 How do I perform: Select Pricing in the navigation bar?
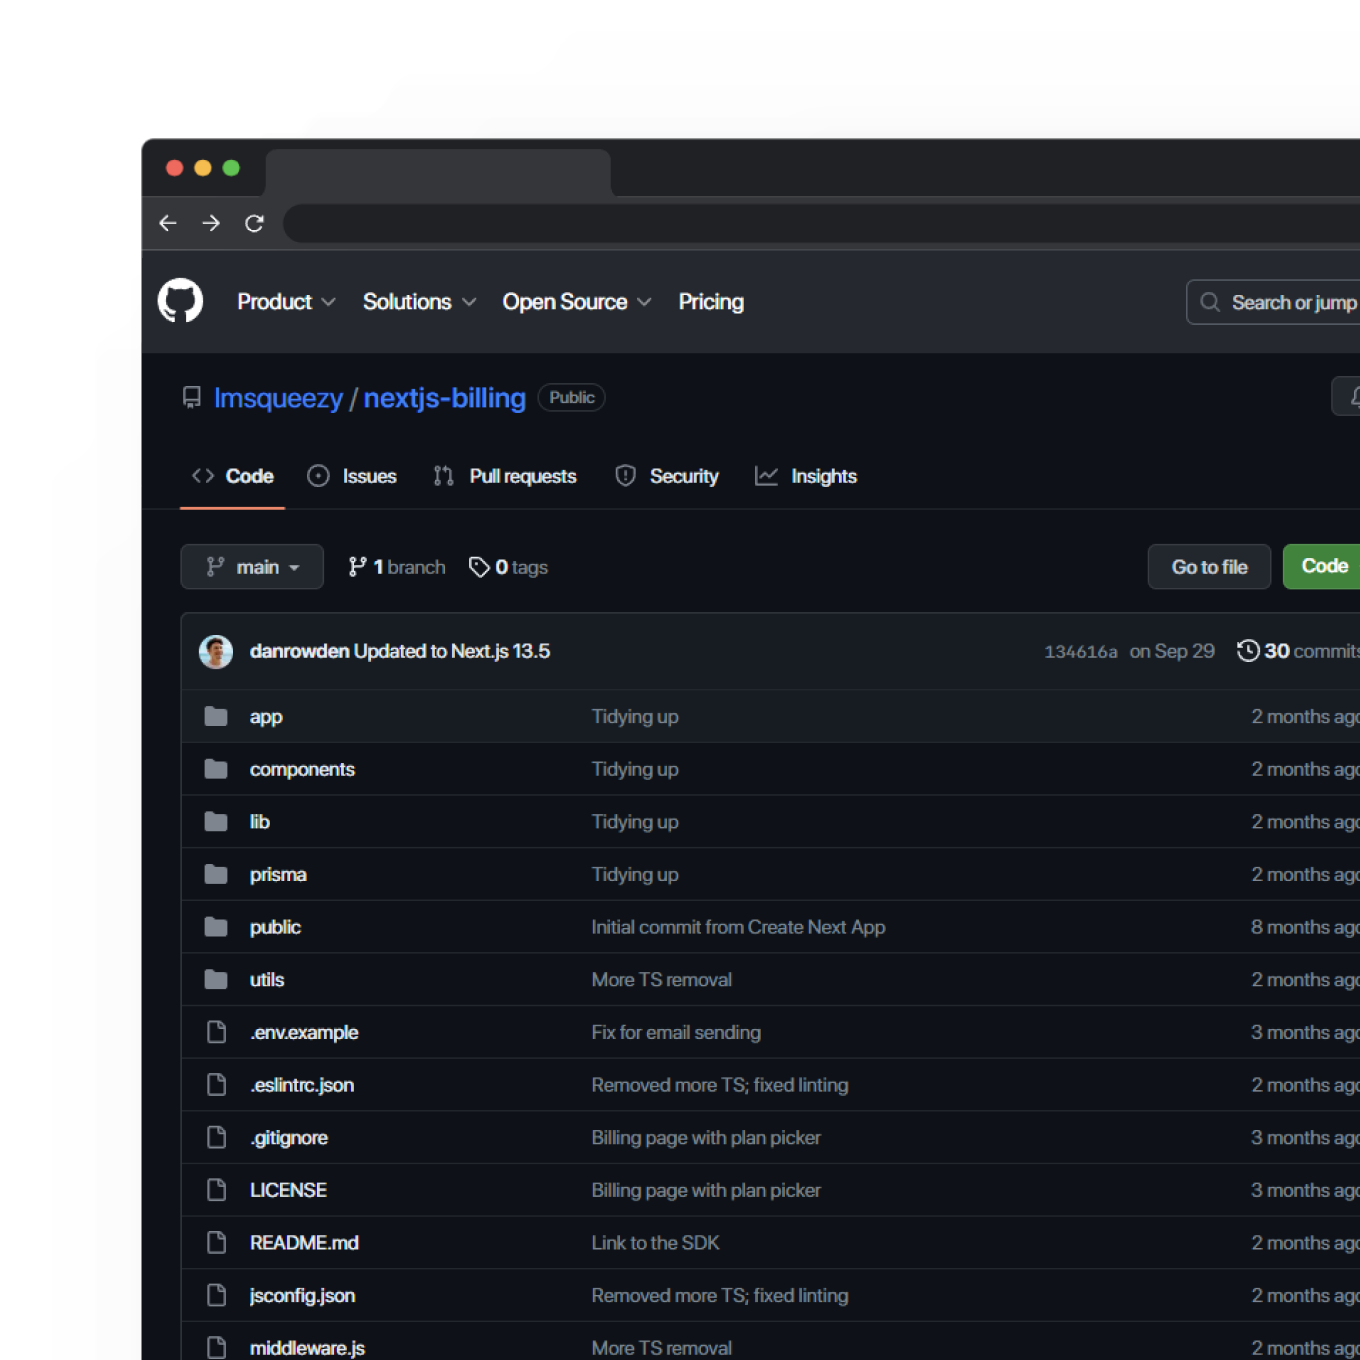pyautogui.click(x=710, y=302)
